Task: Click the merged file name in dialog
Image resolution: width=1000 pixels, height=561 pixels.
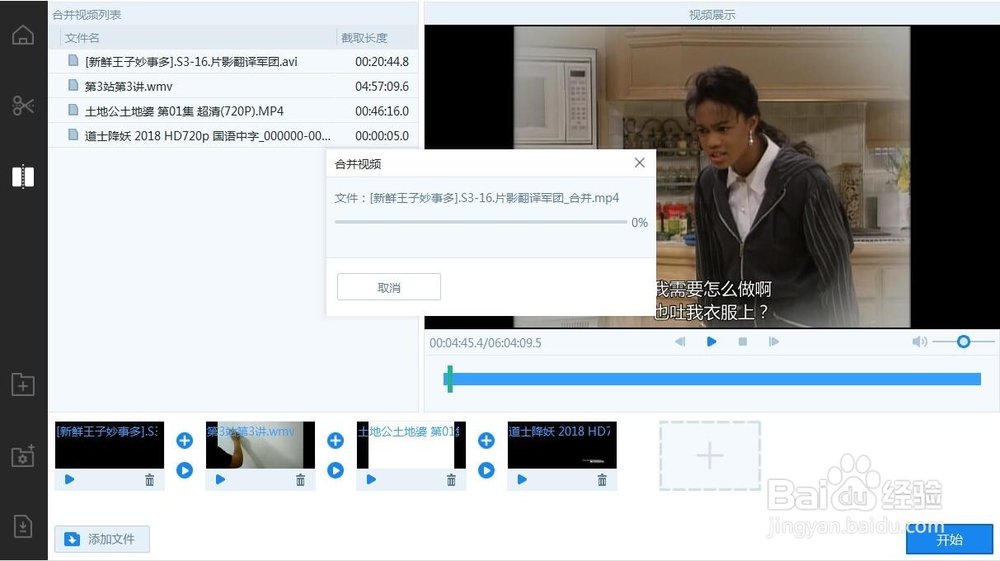Action: [x=494, y=198]
